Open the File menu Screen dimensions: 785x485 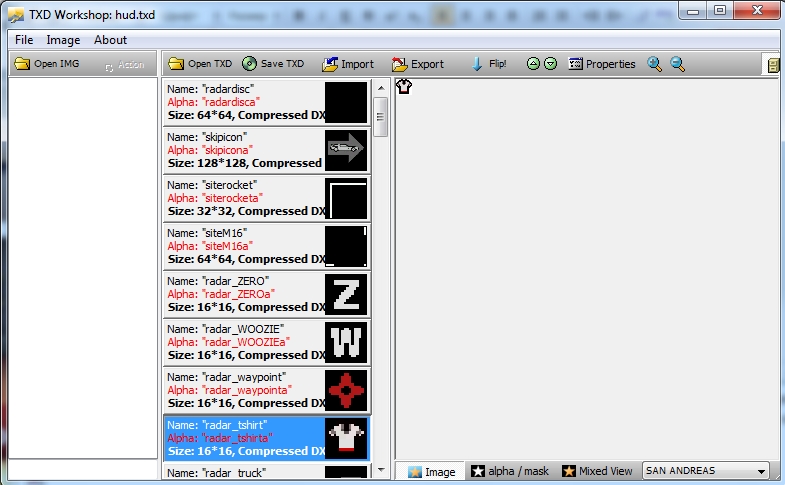(24, 40)
